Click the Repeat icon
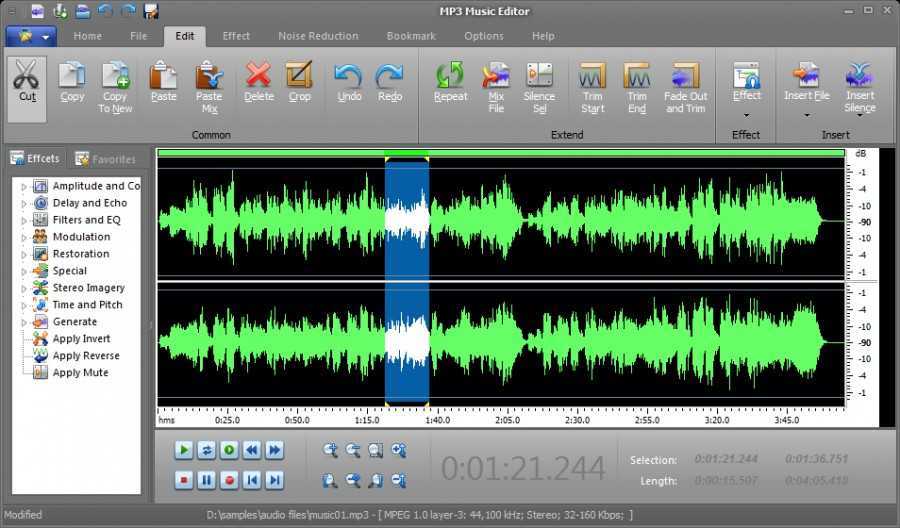 coord(451,75)
